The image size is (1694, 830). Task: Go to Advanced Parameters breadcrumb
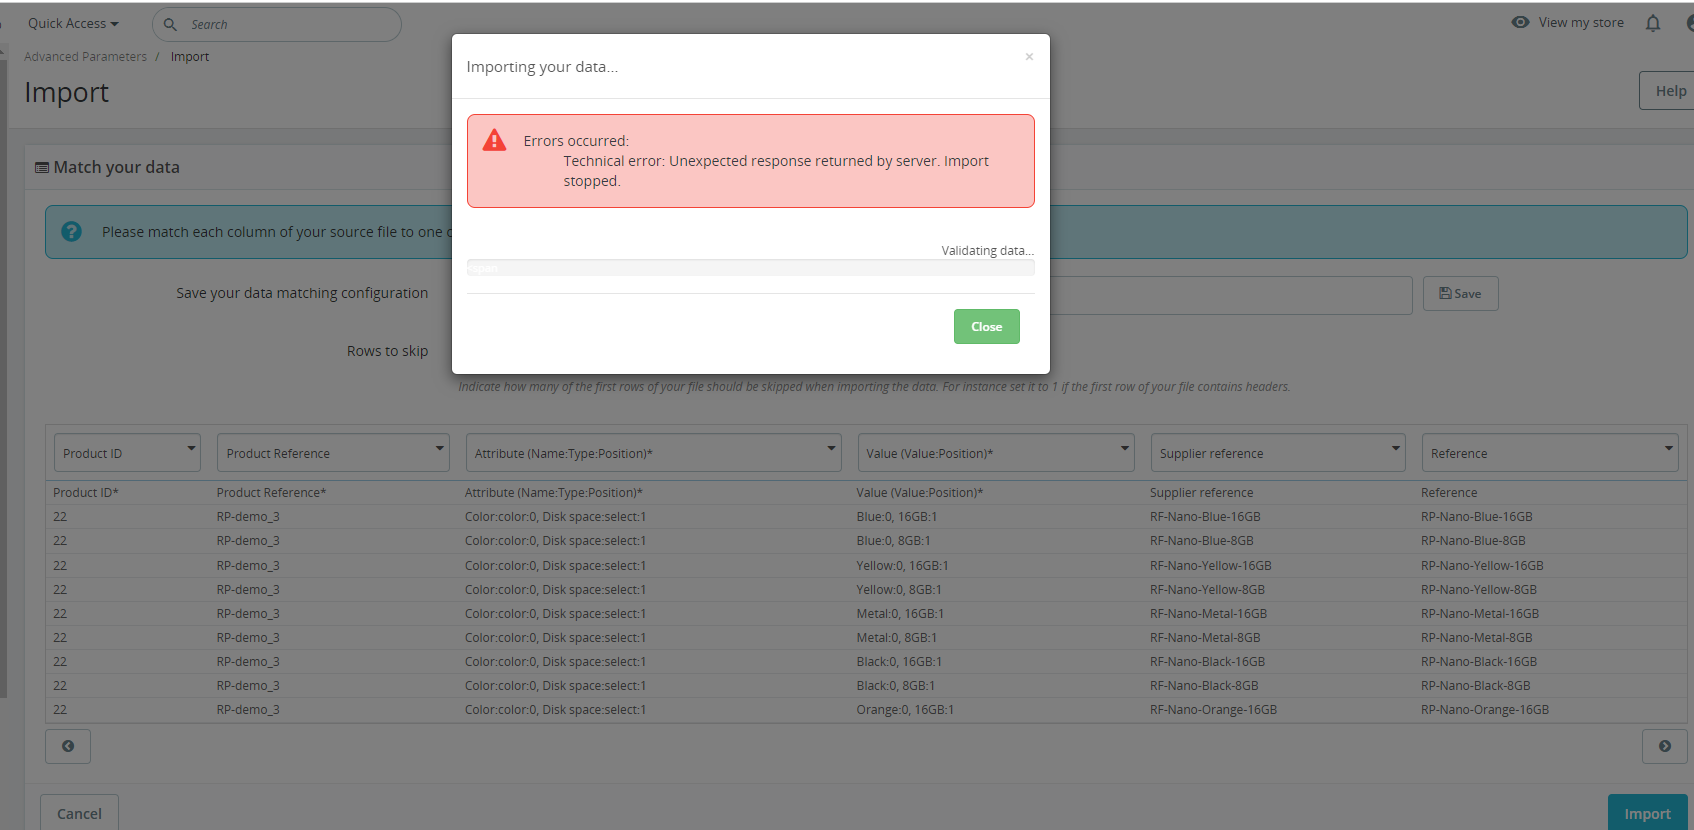(85, 57)
